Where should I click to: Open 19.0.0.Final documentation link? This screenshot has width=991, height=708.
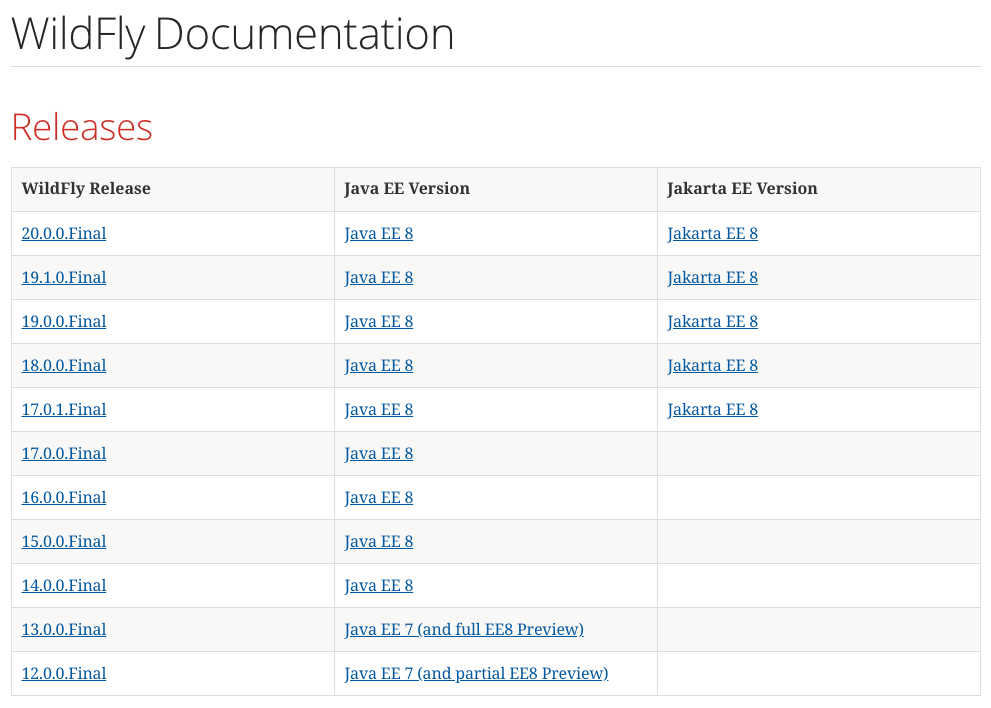point(64,321)
